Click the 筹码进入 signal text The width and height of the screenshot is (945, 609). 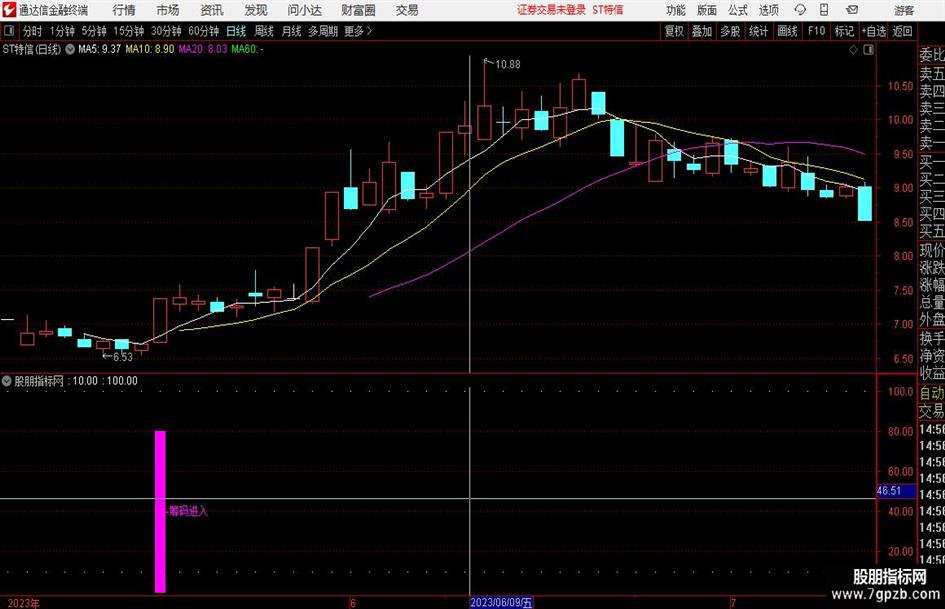188,511
